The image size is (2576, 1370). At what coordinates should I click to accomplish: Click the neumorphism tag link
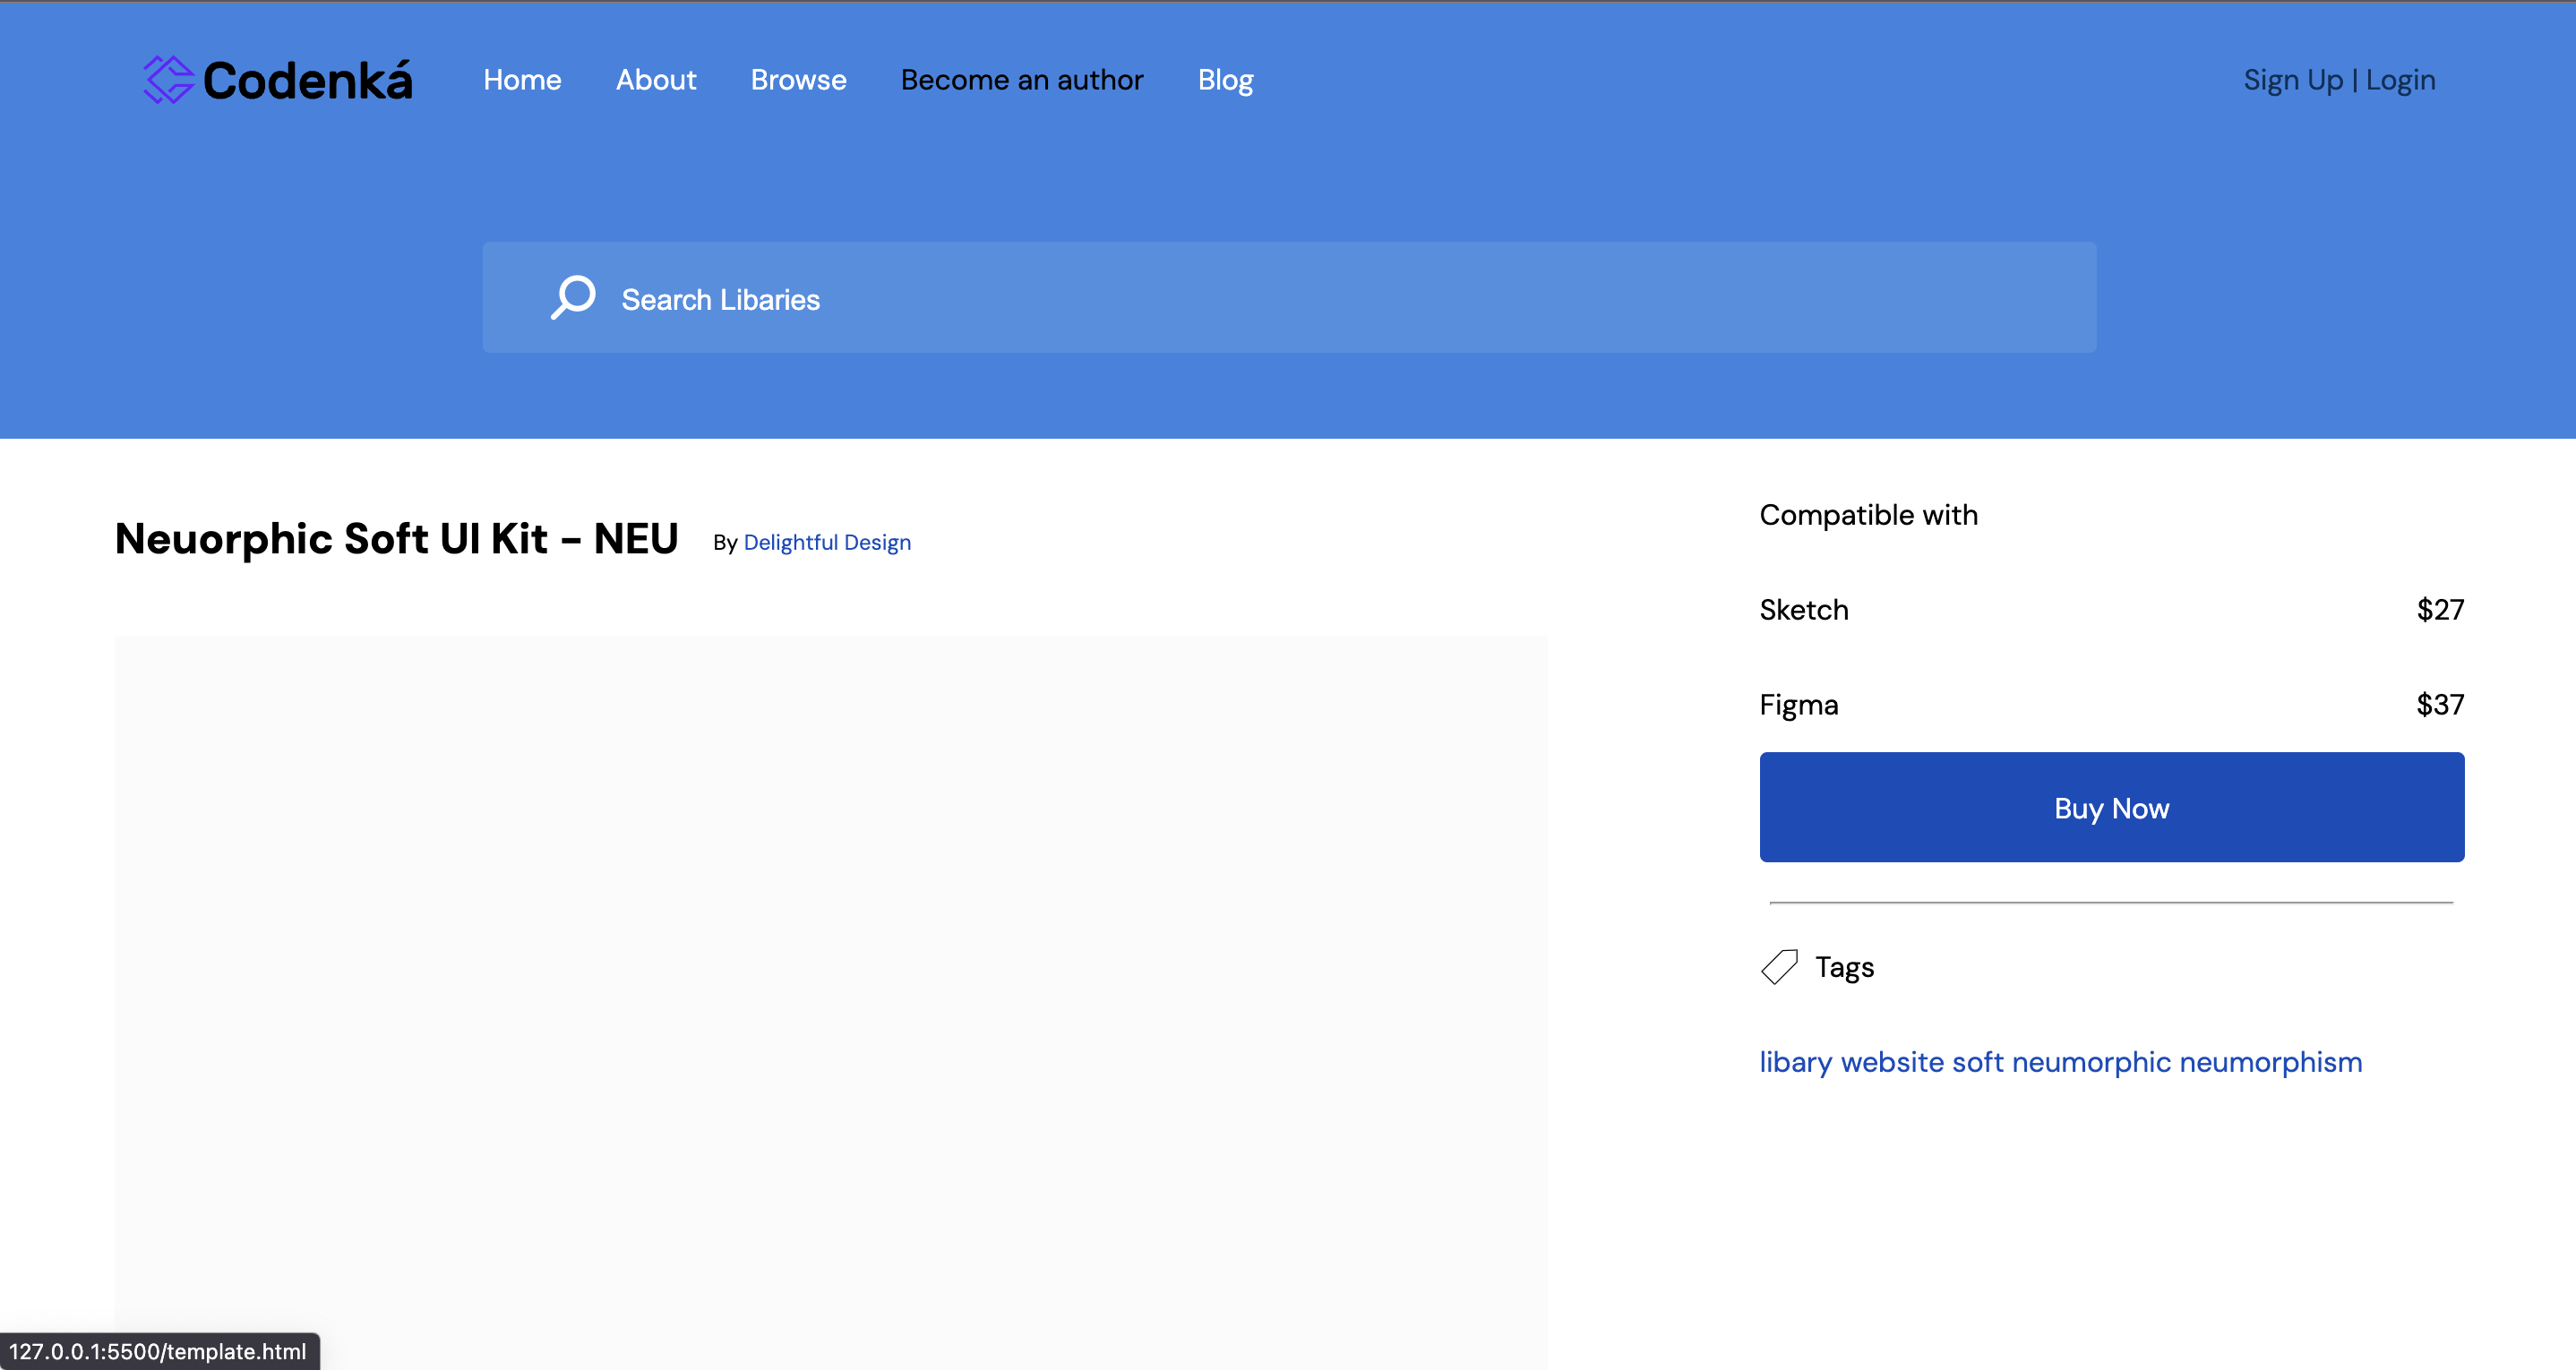click(2270, 1062)
